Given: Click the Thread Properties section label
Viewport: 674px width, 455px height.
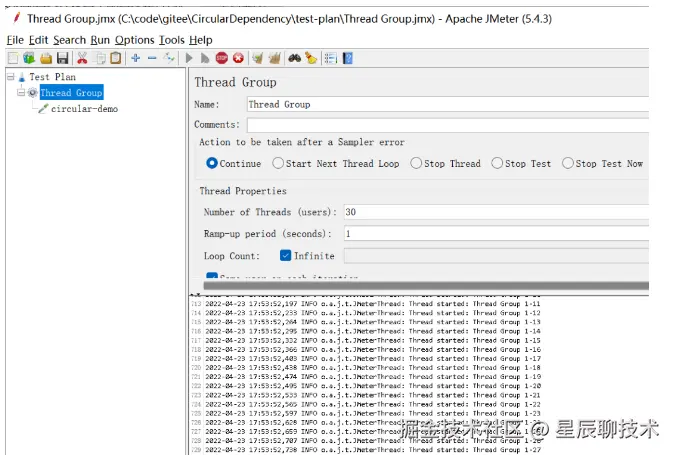Looking at the screenshot, I should (243, 191).
